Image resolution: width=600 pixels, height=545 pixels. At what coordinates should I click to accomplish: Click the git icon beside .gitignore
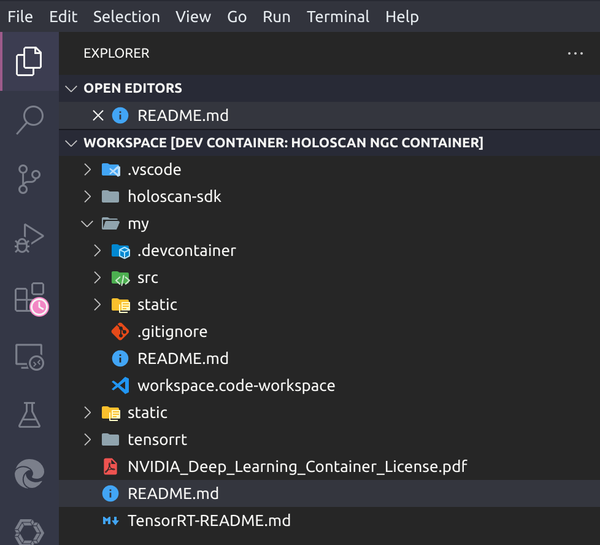pyautogui.click(x=120, y=331)
